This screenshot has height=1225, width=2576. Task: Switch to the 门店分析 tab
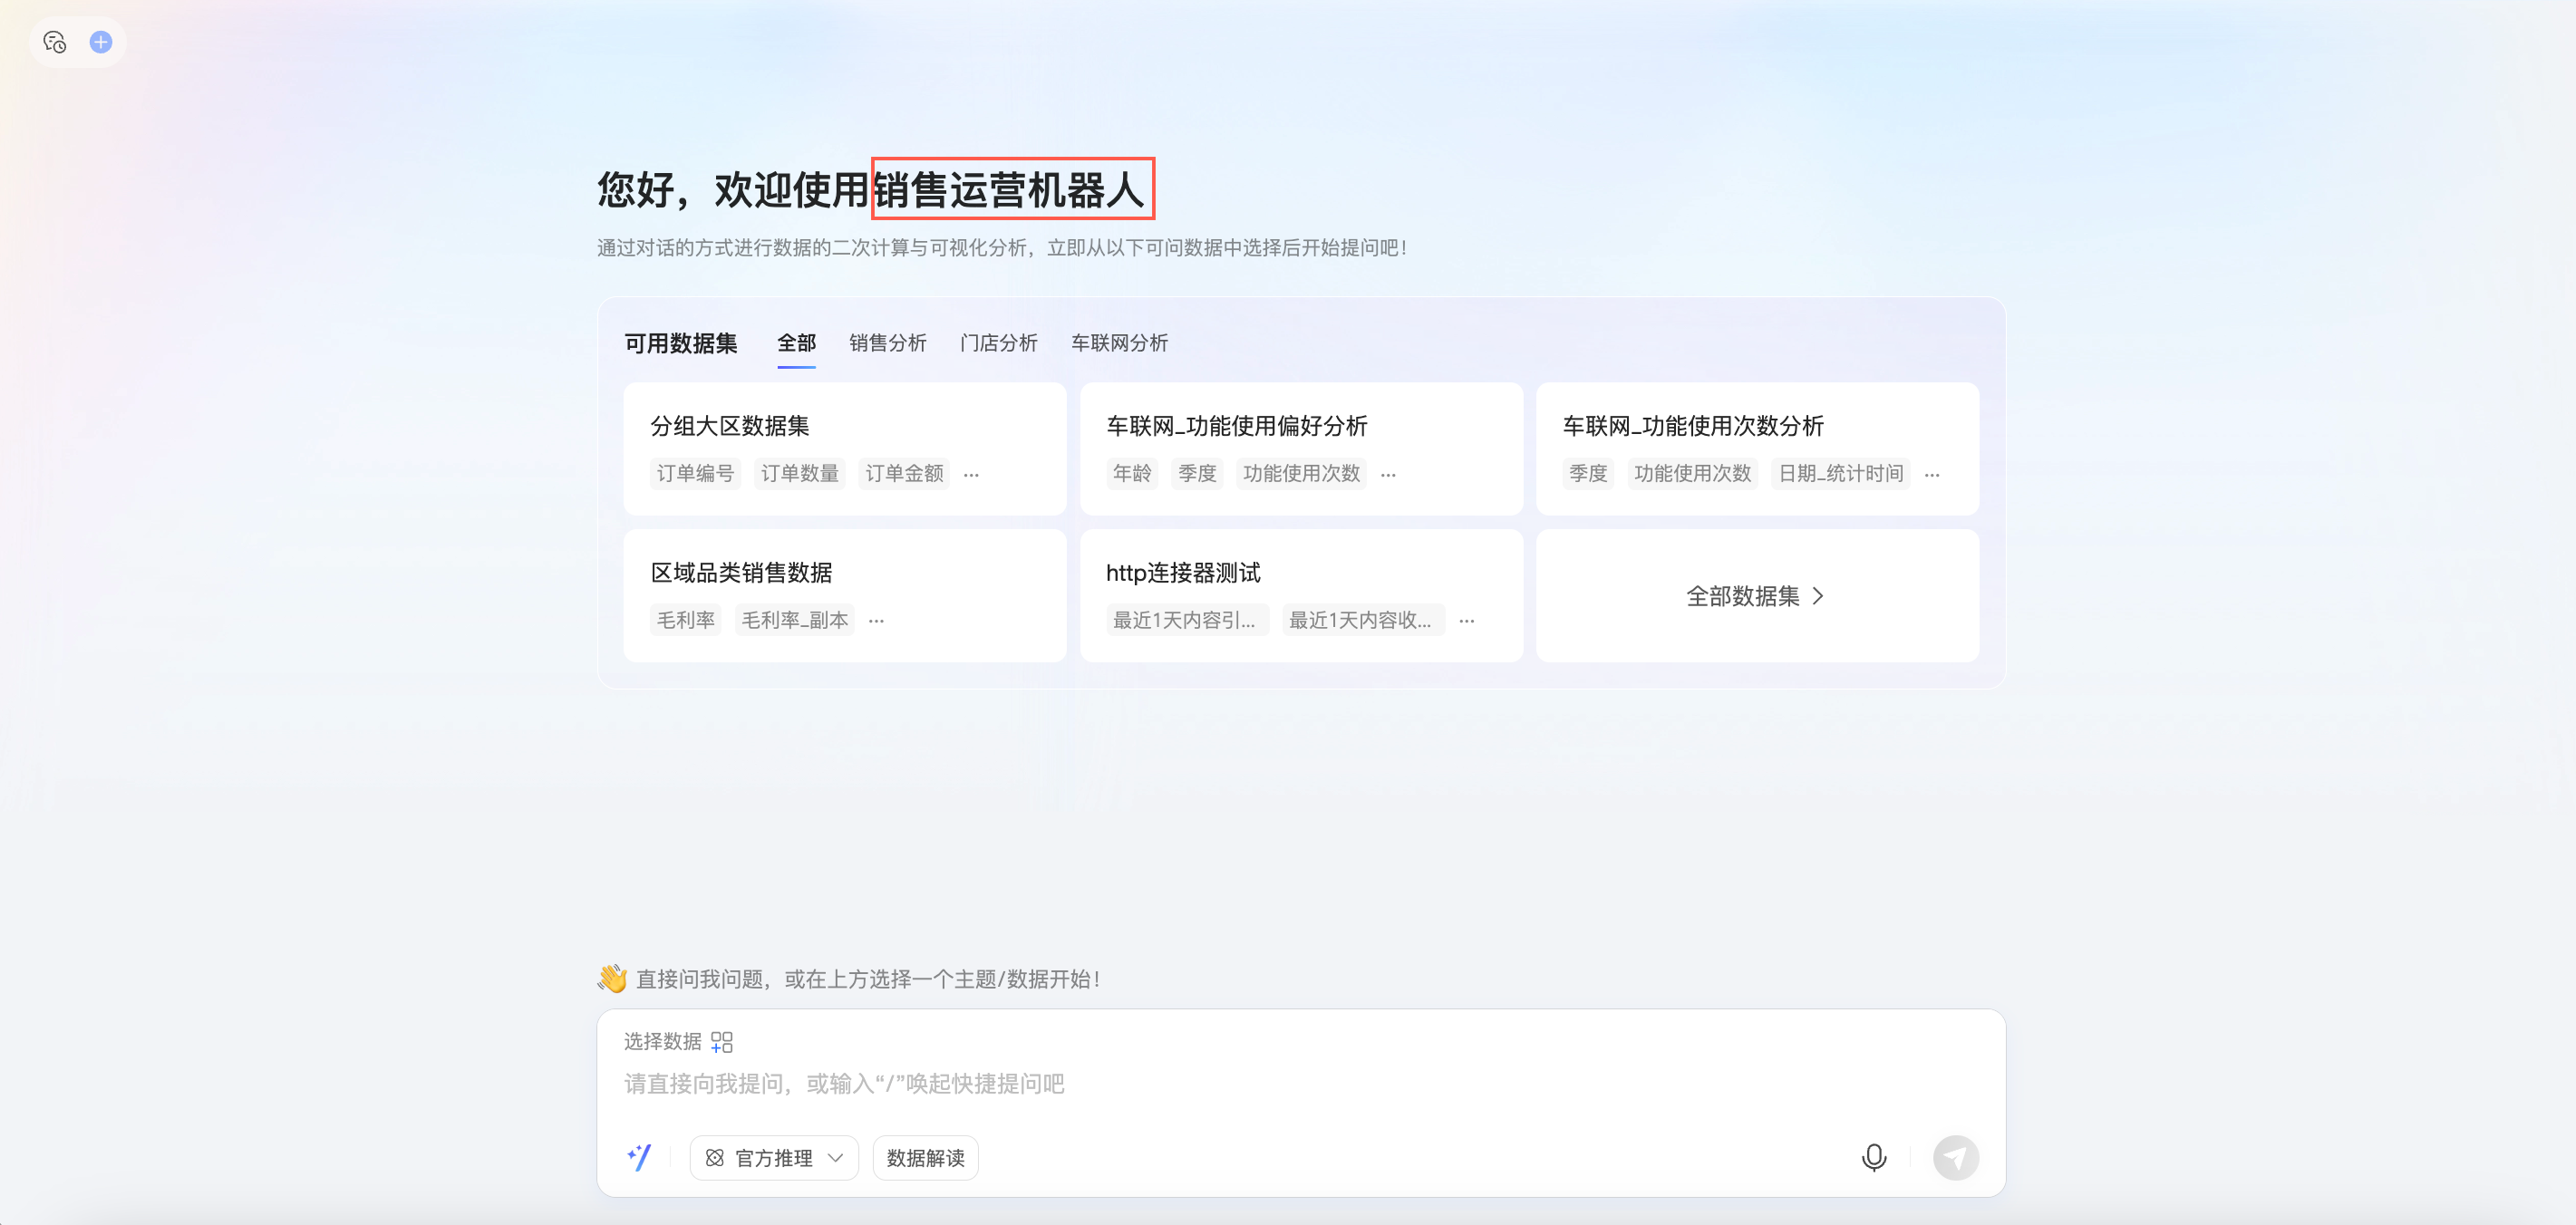[x=998, y=343]
